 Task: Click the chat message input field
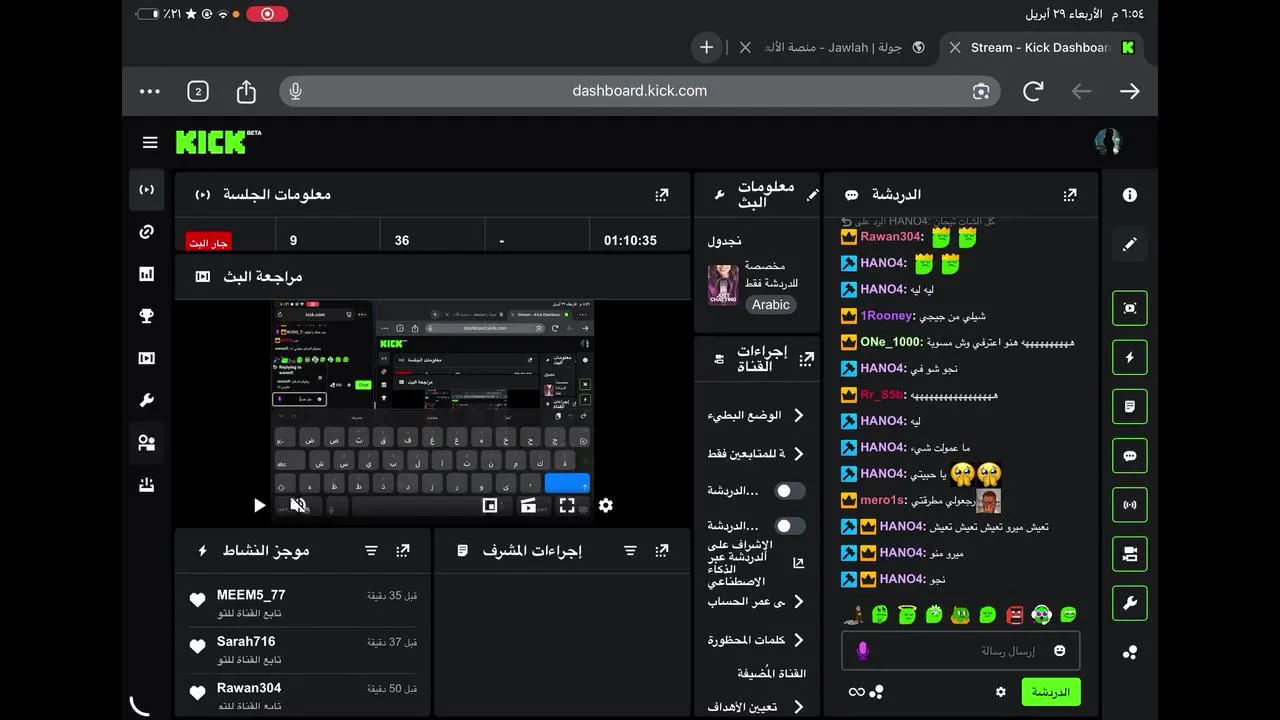[960, 651]
